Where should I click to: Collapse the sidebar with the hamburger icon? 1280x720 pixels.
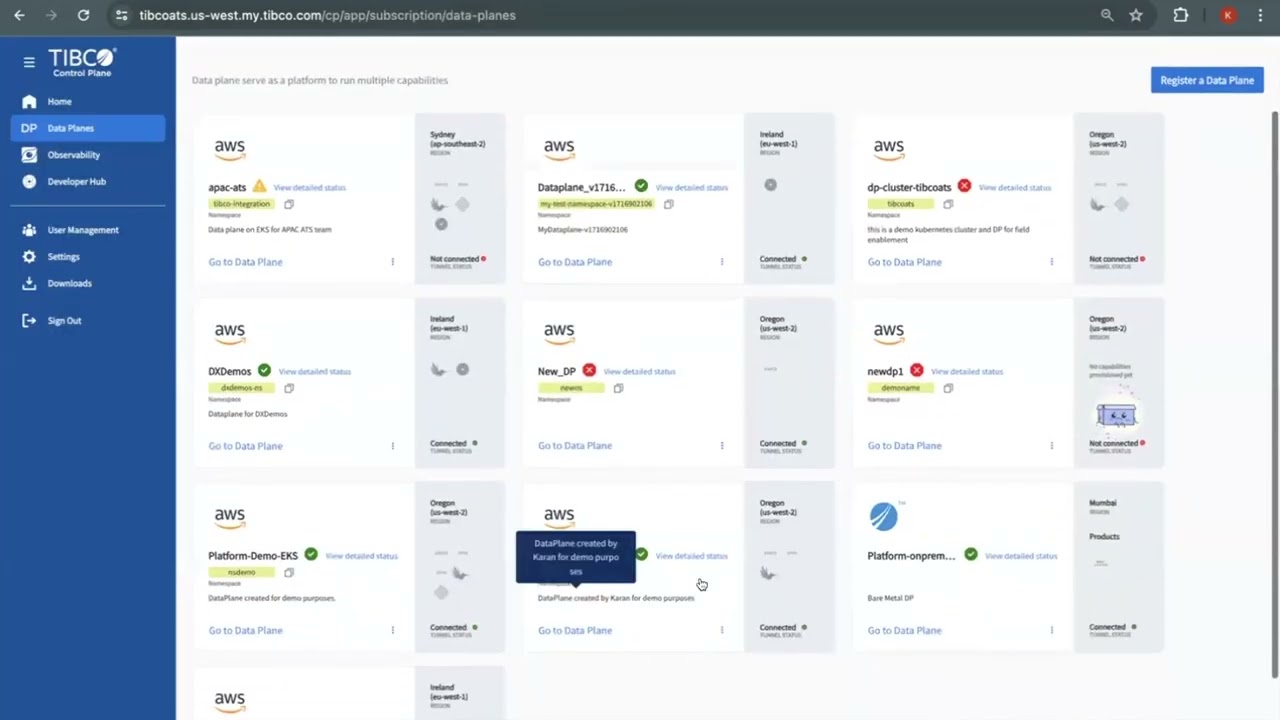tap(29, 62)
